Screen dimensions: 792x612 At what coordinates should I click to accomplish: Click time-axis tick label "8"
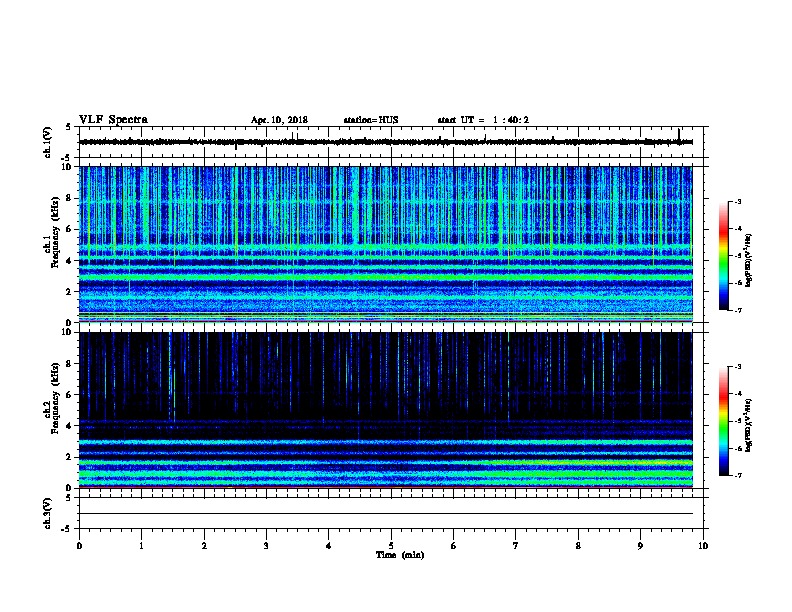(x=578, y=546)
